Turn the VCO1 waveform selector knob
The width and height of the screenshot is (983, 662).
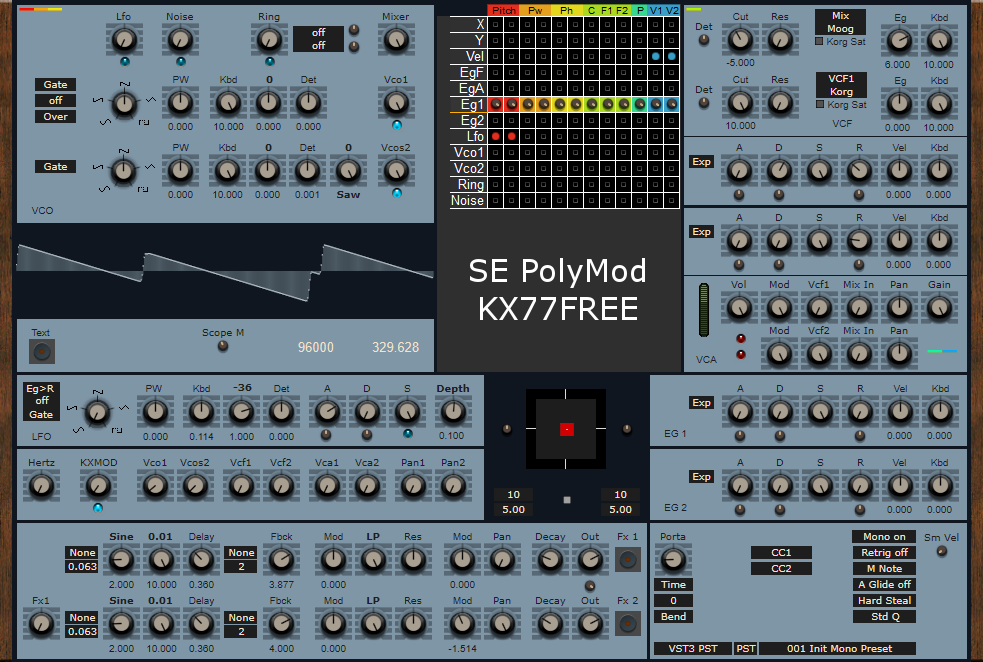(x=124, y=103)
